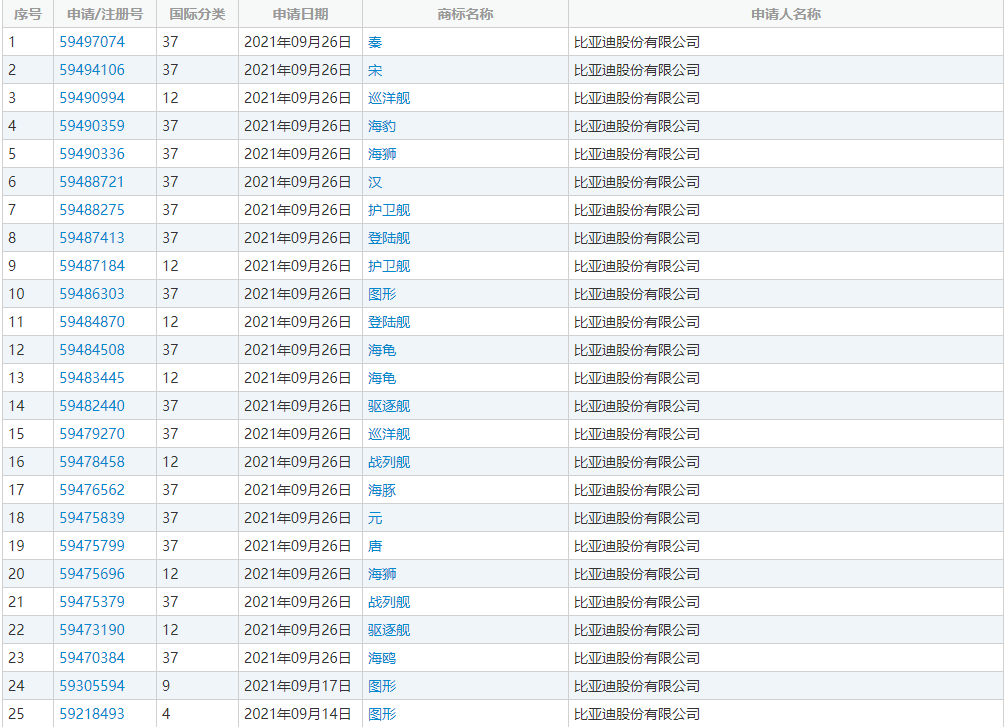Open registration number 59487413
The height and width of the screenshot is (727, 1005).
pyautogui.click(x=92, y=238)
